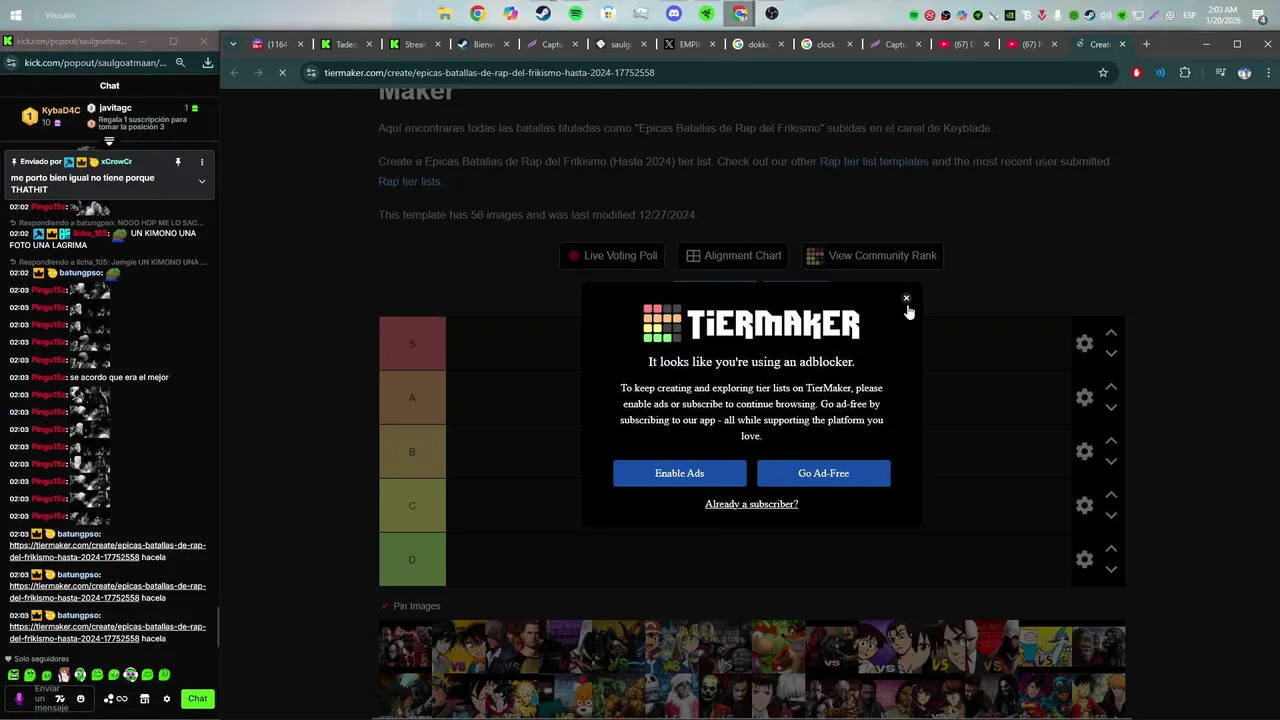1280x720 pixels.
Task: Open the Live Voting Poll button
Action: pos(612,256)
